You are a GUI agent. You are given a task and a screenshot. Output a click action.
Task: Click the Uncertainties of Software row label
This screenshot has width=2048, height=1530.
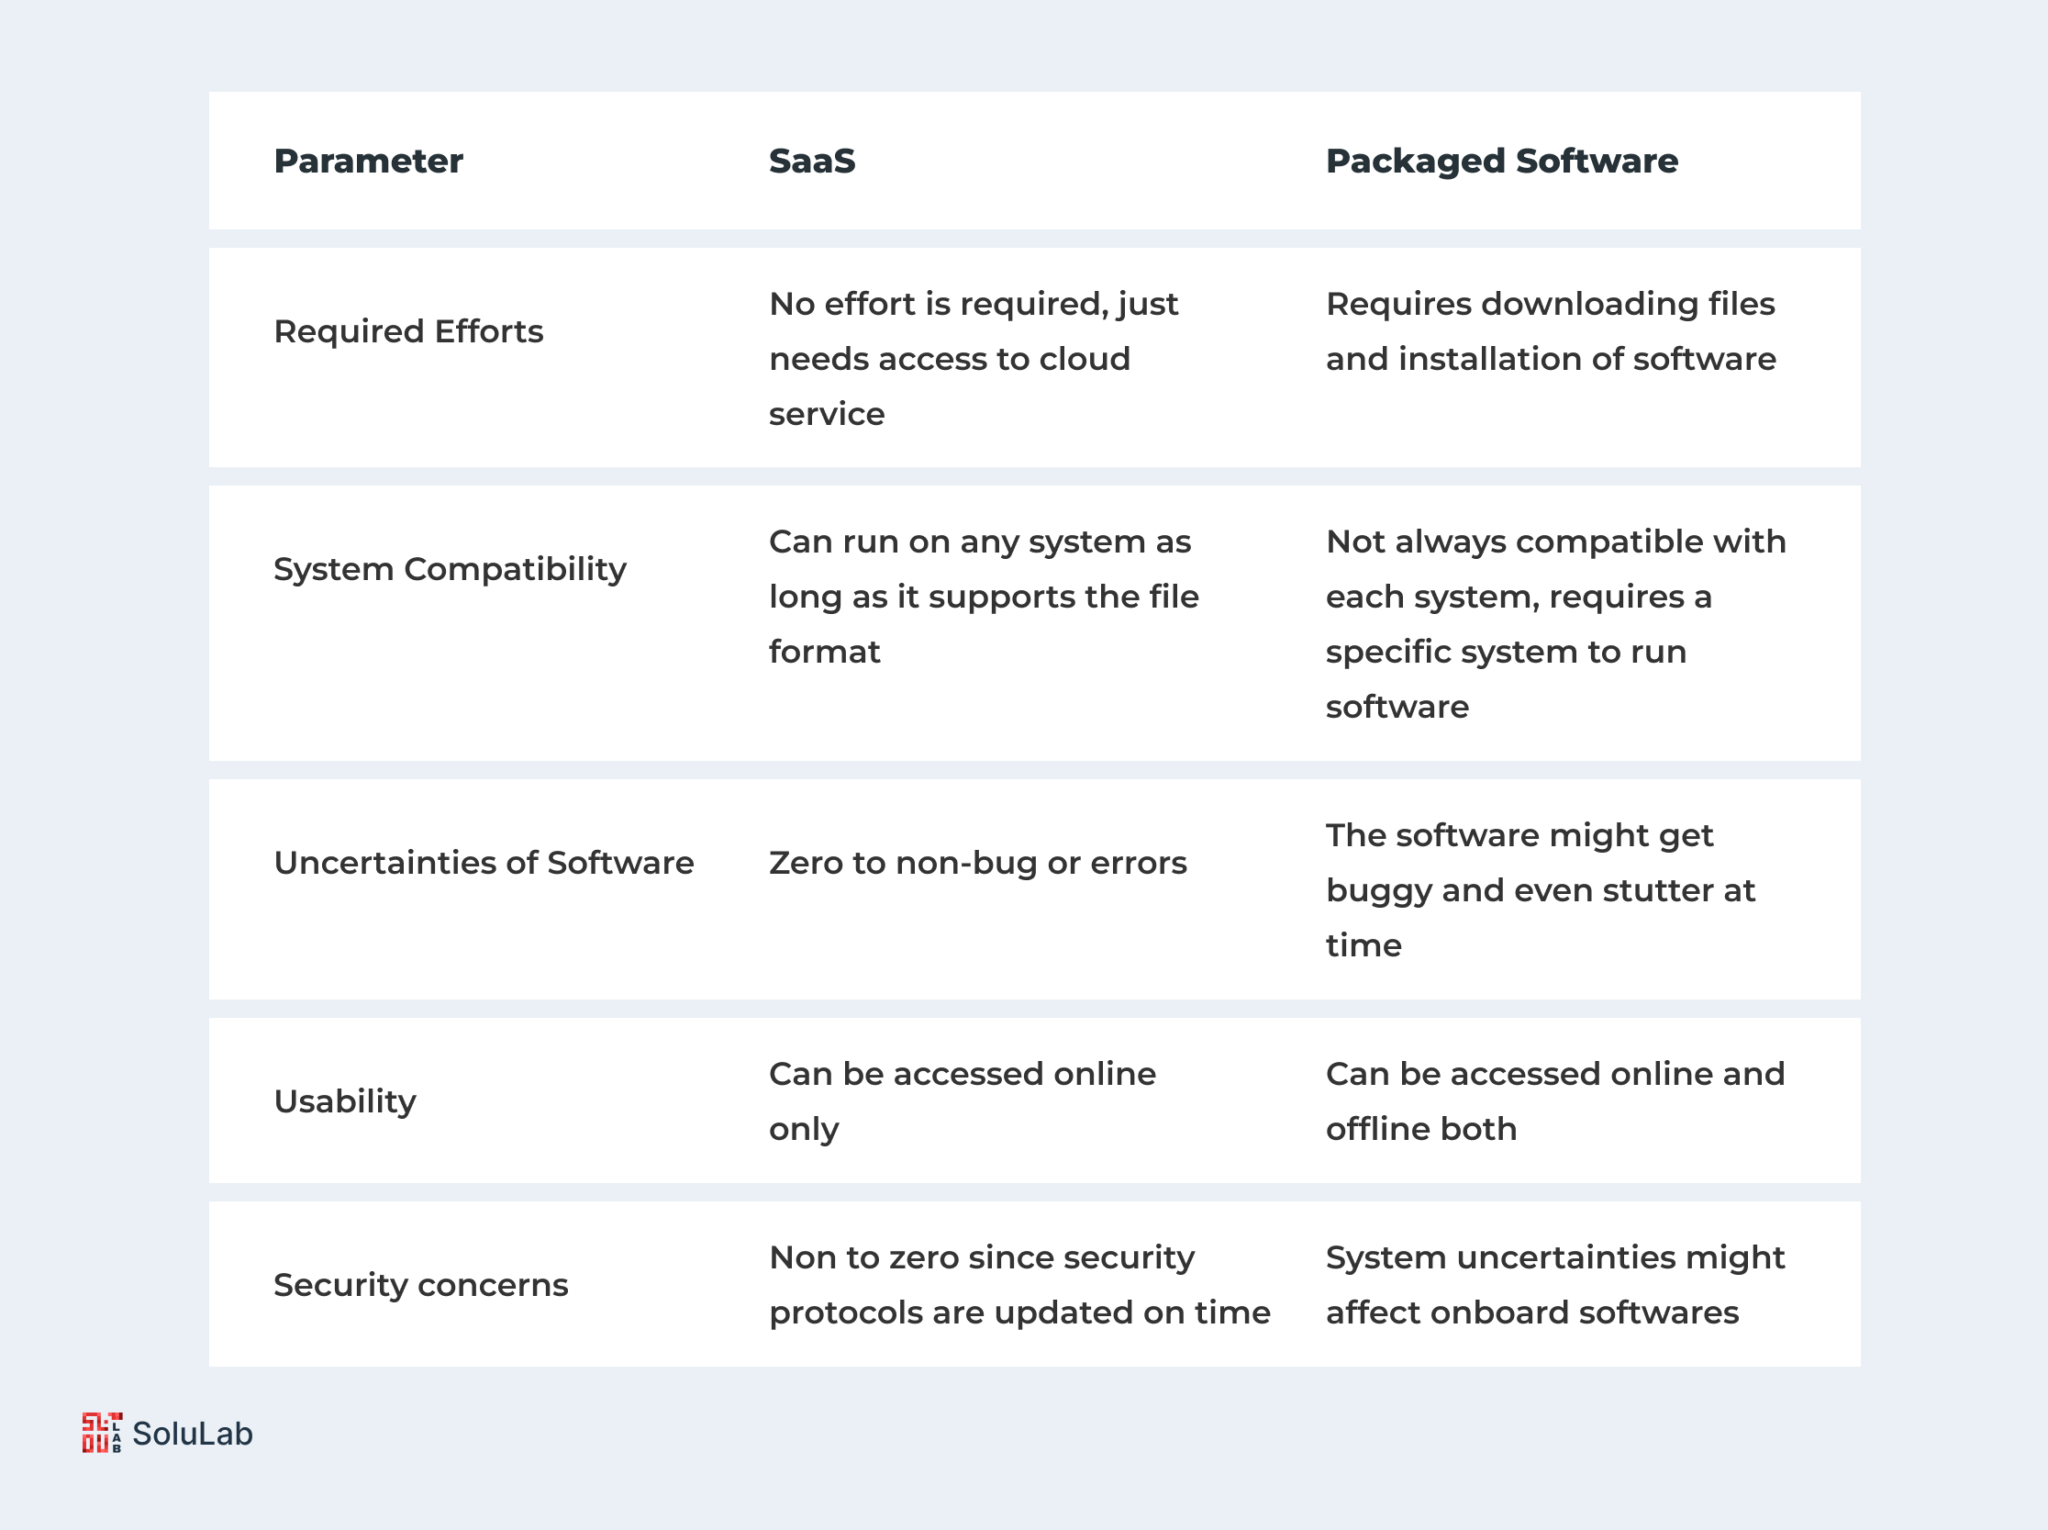pyautogui.click(x=484, y=862)
